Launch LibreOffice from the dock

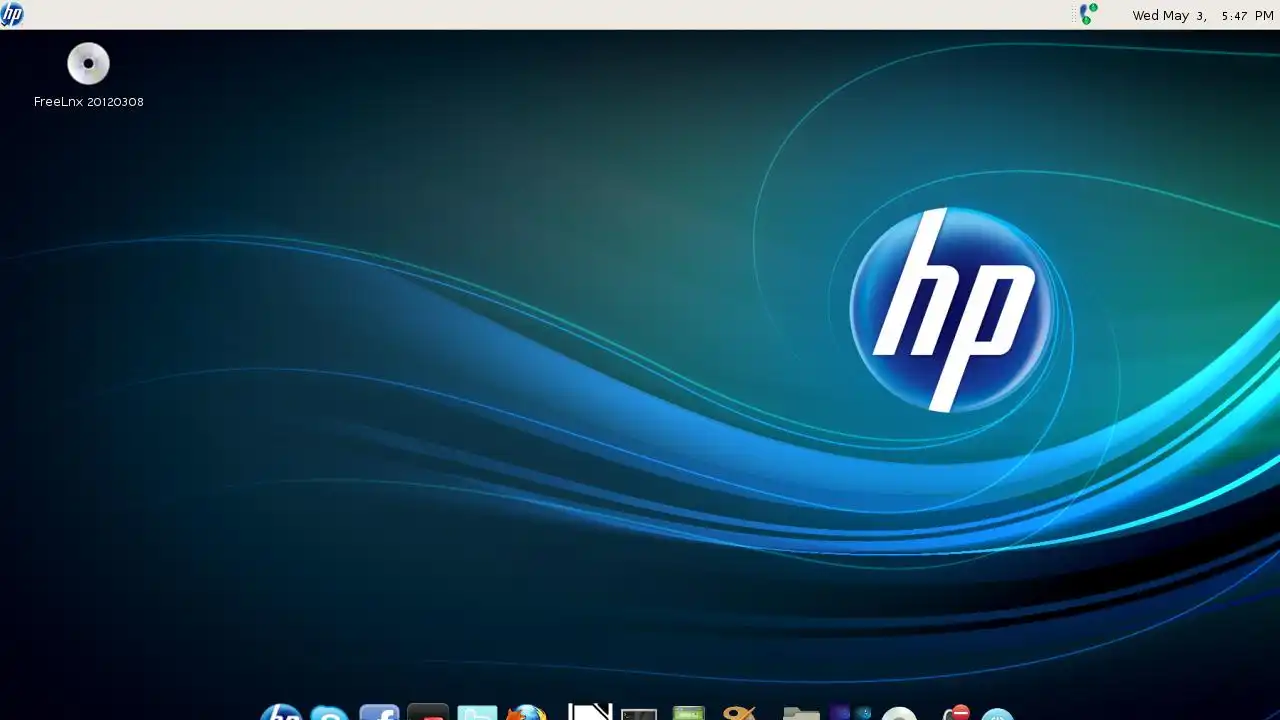[590, 712]
